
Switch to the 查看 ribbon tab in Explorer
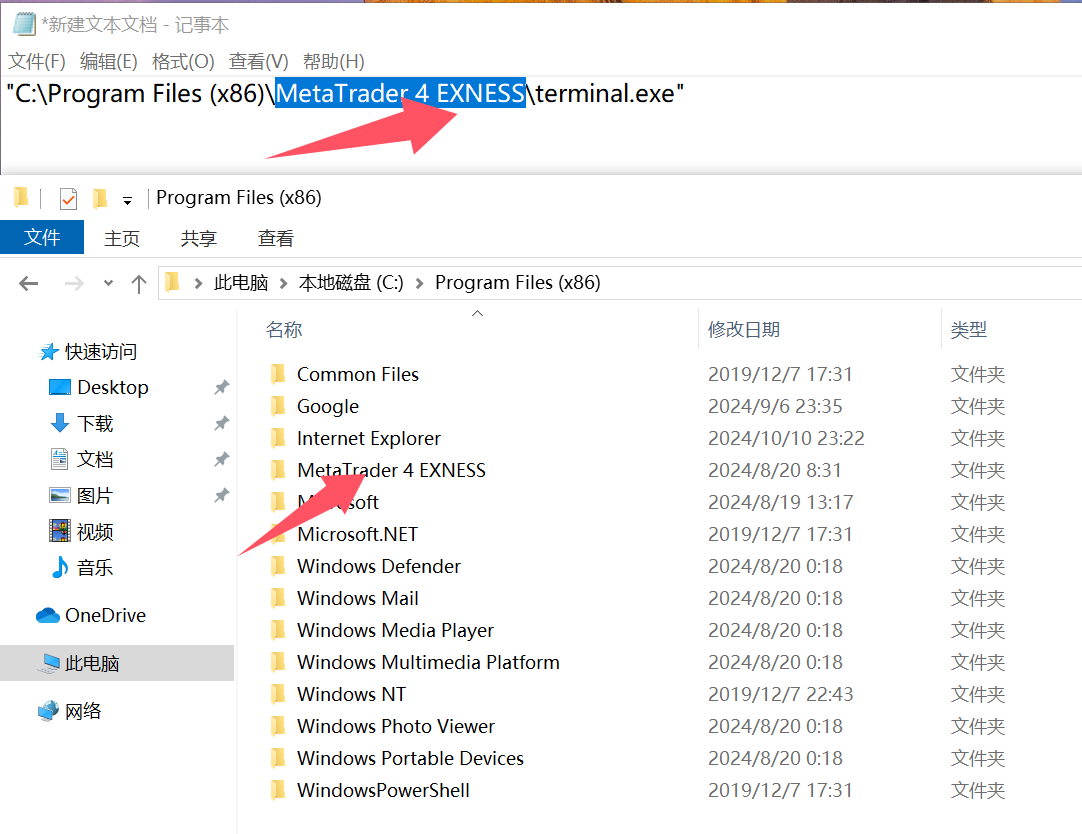pos(275,238)
